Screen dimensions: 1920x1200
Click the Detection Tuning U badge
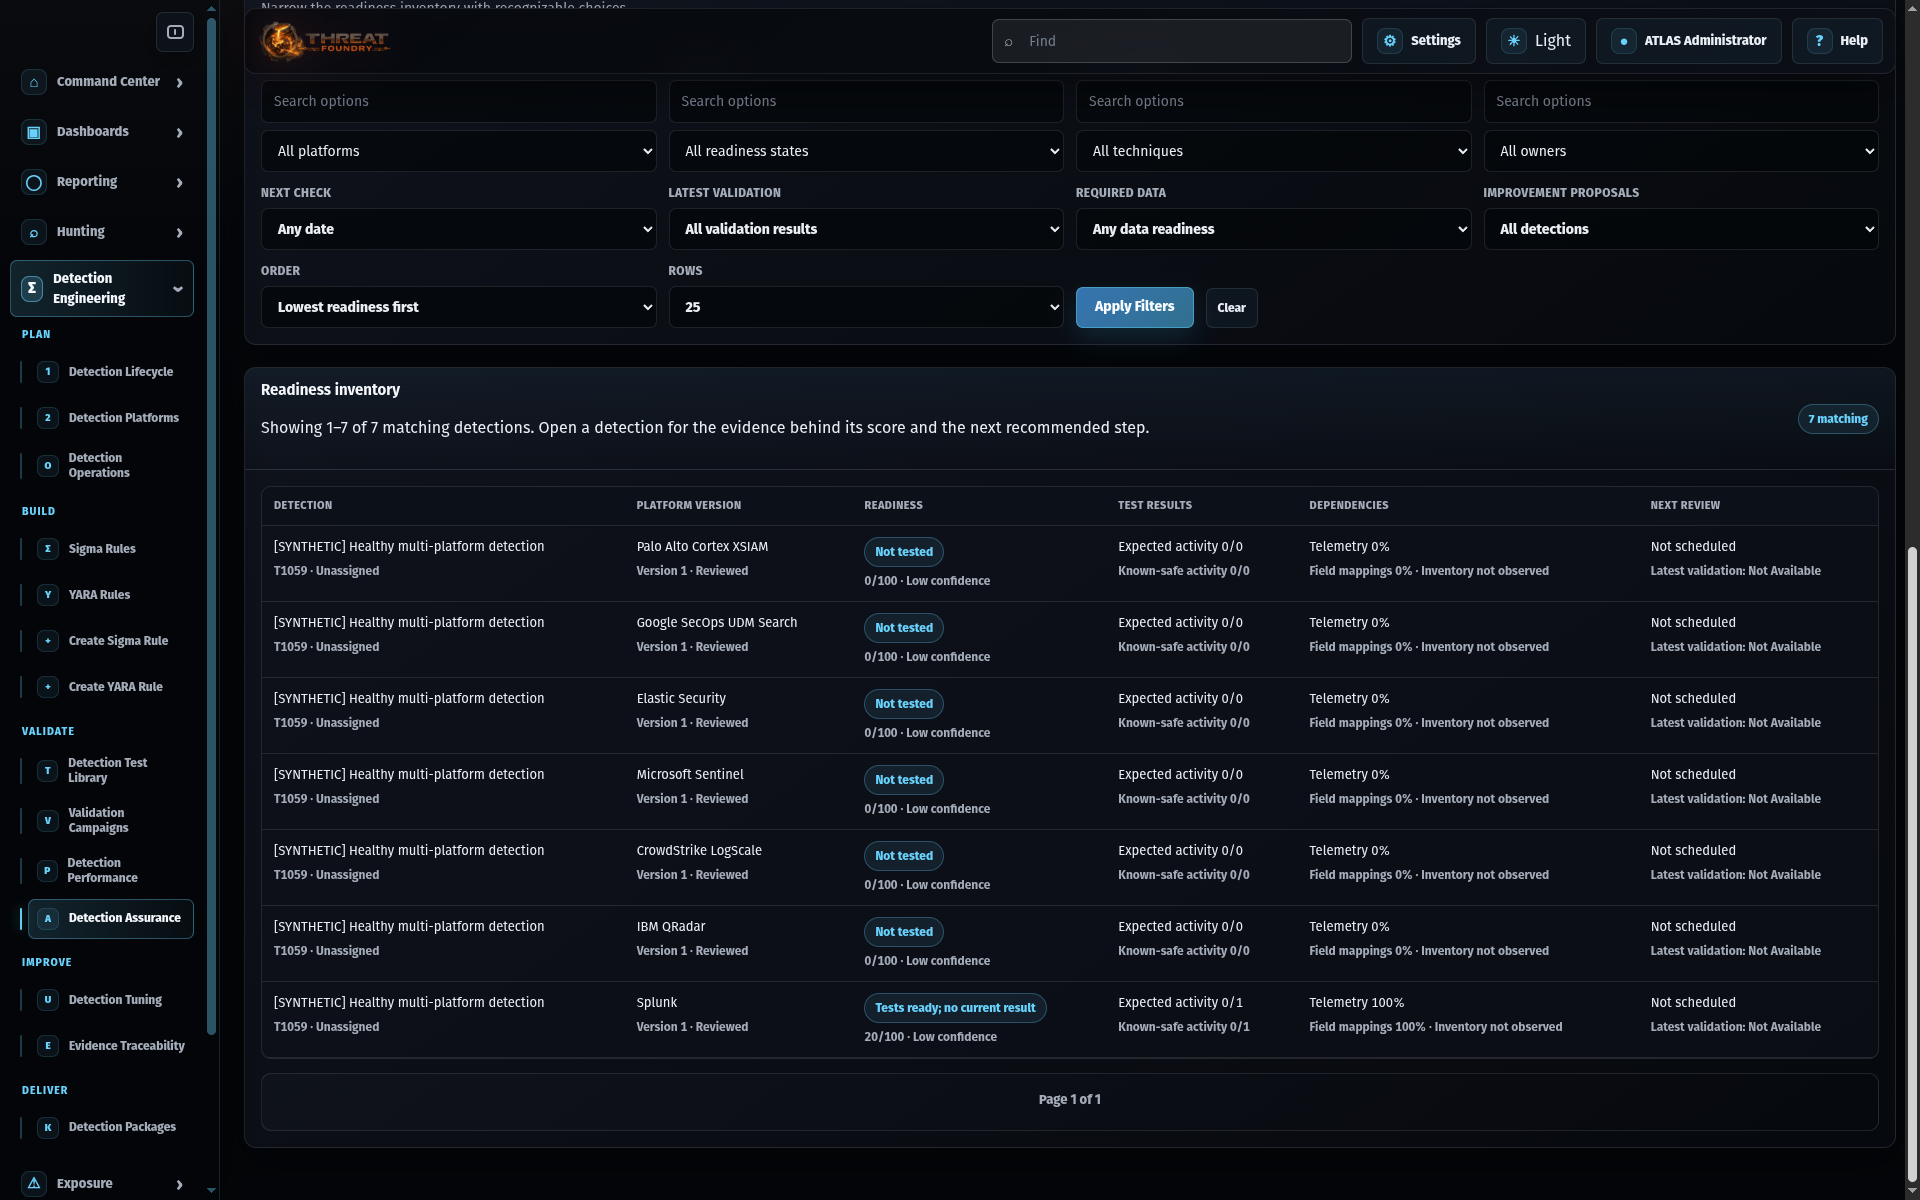48,1000
